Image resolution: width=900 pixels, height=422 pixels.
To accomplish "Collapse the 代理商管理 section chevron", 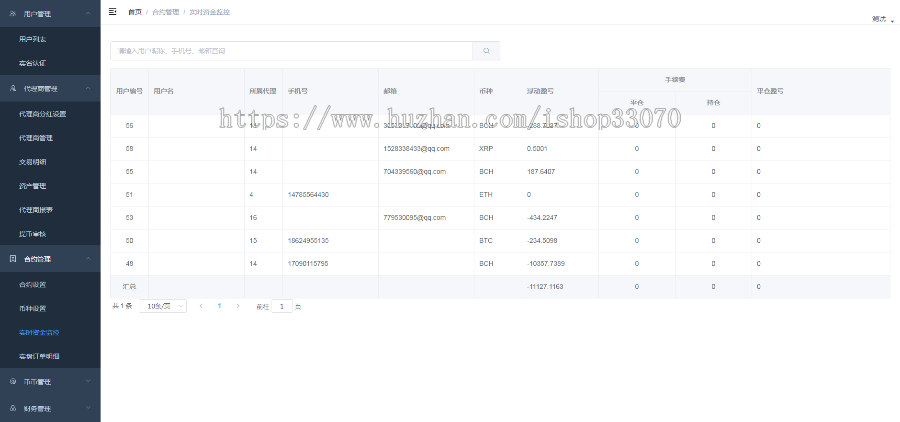I will click(x=88, y=88).
